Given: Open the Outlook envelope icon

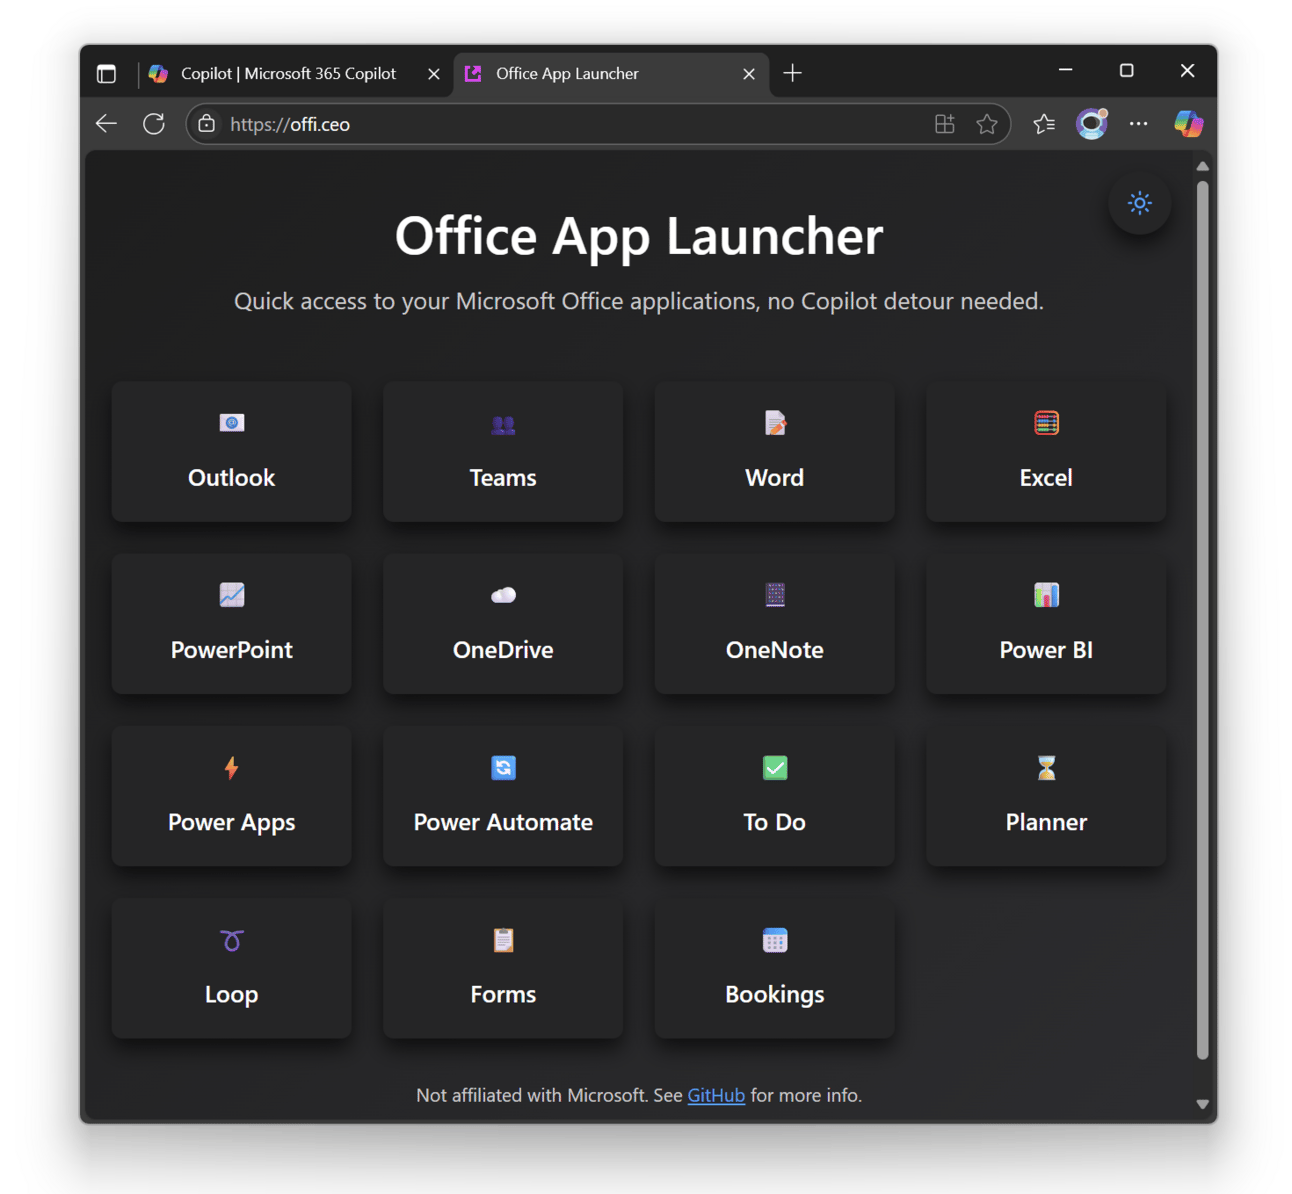Looking at the screenshot, I should pos(231,423).
